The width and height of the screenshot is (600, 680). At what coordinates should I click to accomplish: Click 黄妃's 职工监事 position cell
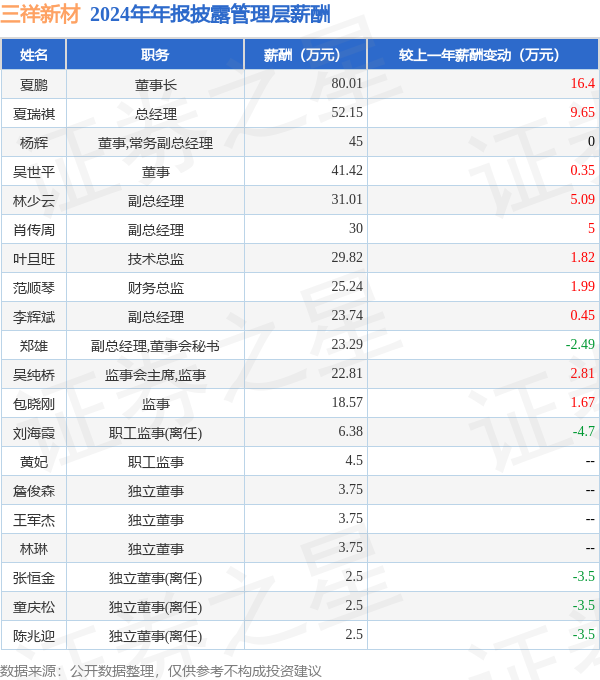click(156, 462)
